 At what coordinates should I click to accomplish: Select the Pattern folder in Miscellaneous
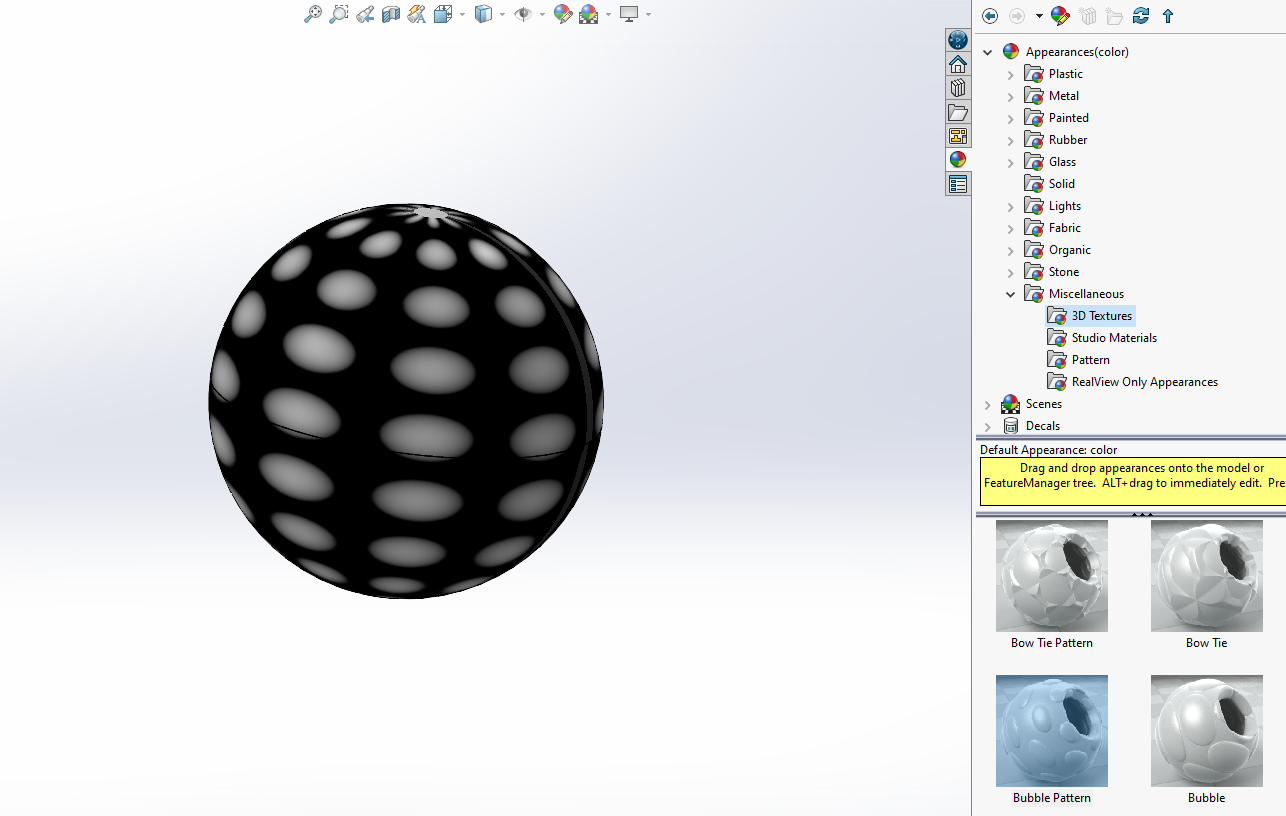click(x=1090, y=360)
